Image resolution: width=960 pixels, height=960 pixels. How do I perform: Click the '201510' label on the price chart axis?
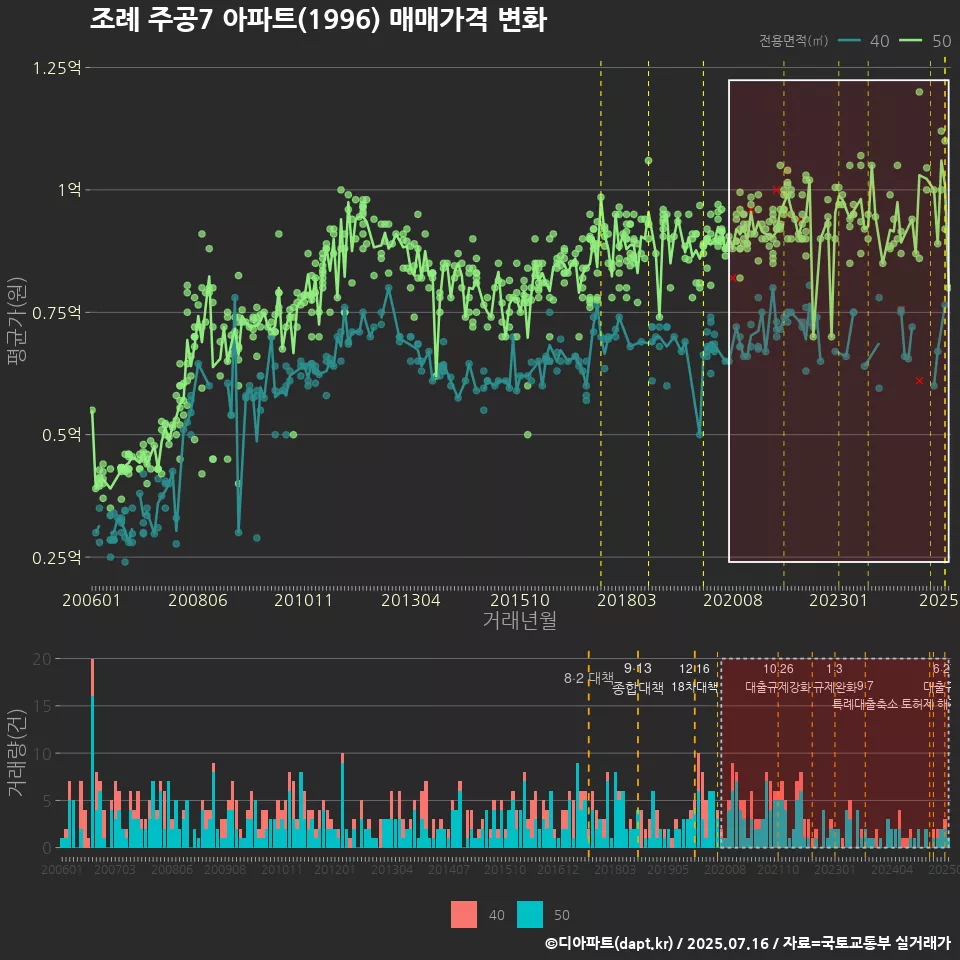pos(520,600)
